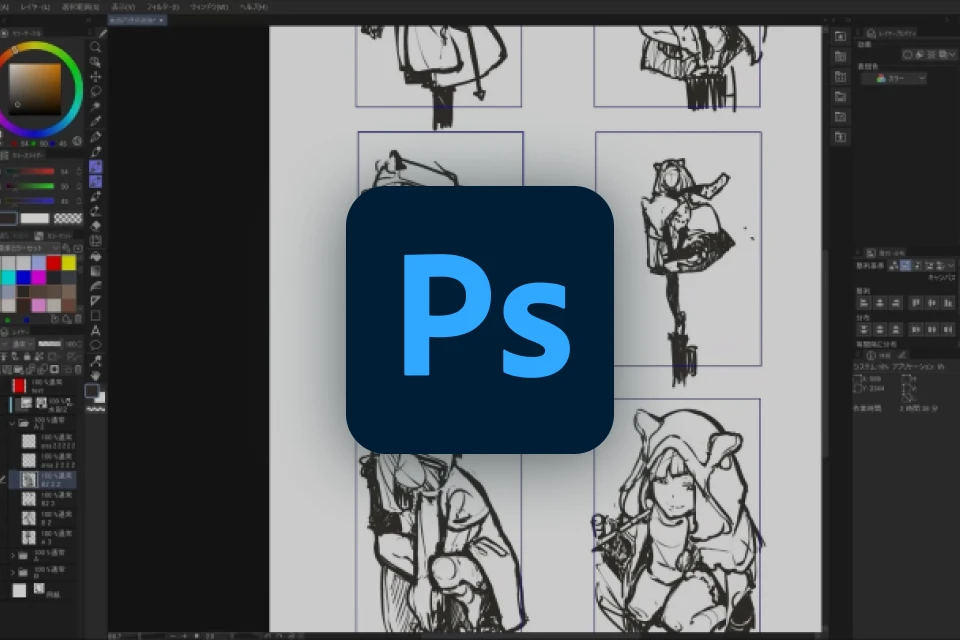Open the Layer menu

point(35,7)
